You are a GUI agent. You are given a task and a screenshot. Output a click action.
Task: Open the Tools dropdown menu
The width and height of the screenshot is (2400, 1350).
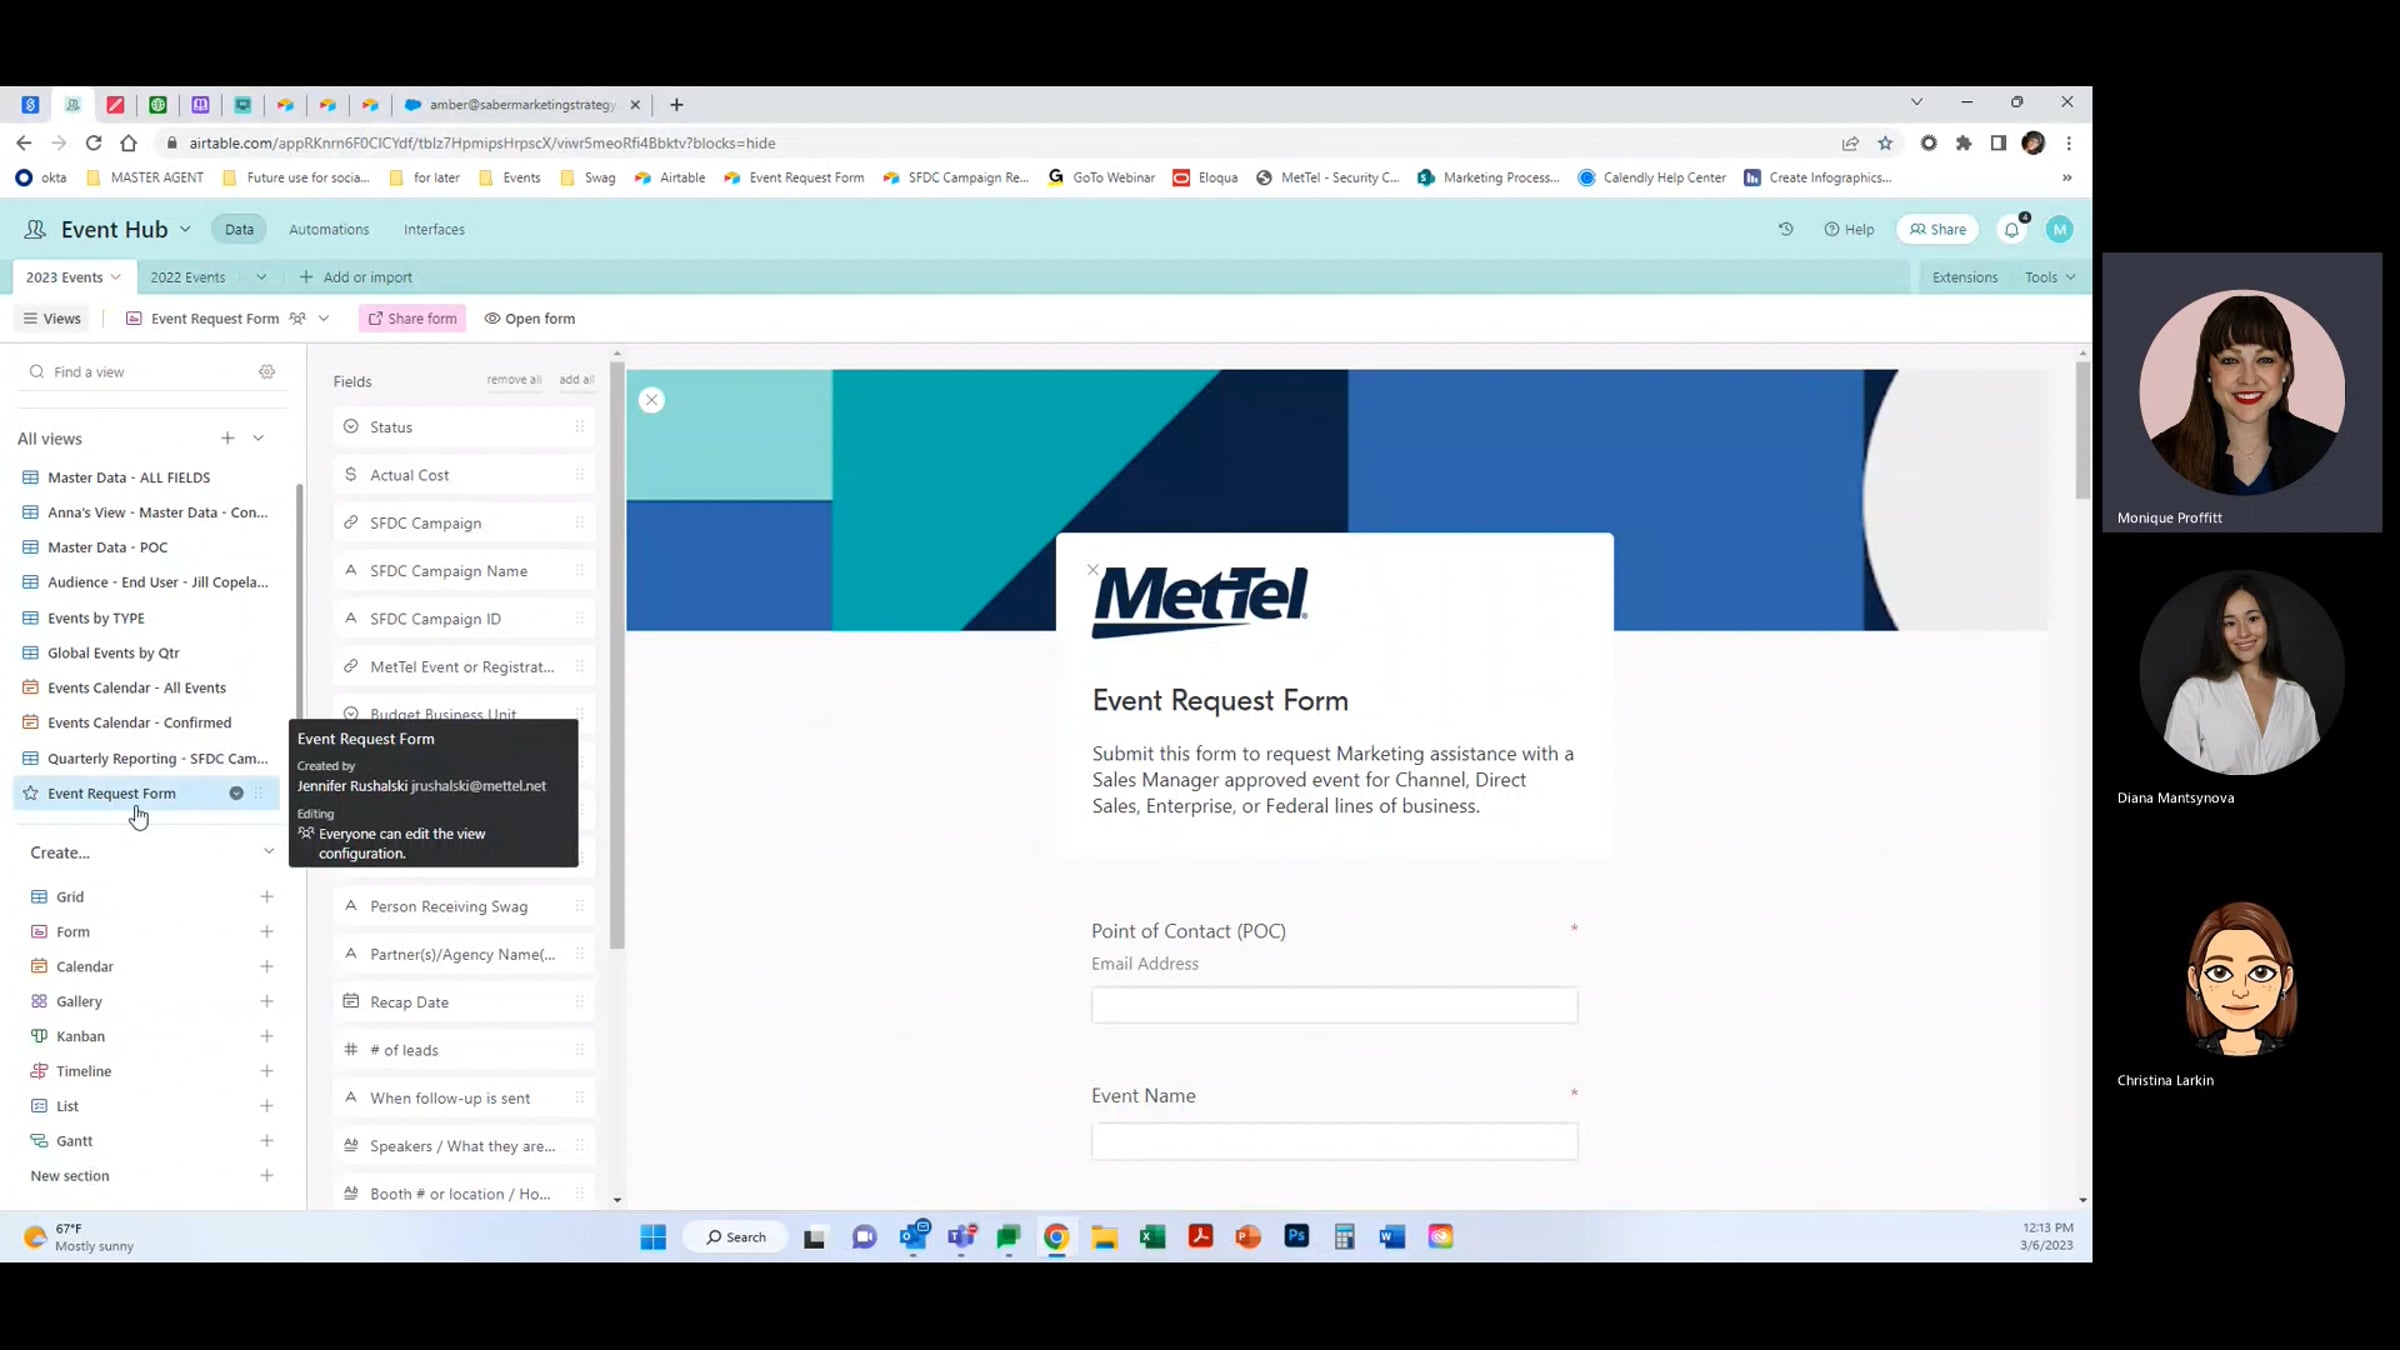pyautogui.click(x=2049, y=277)
